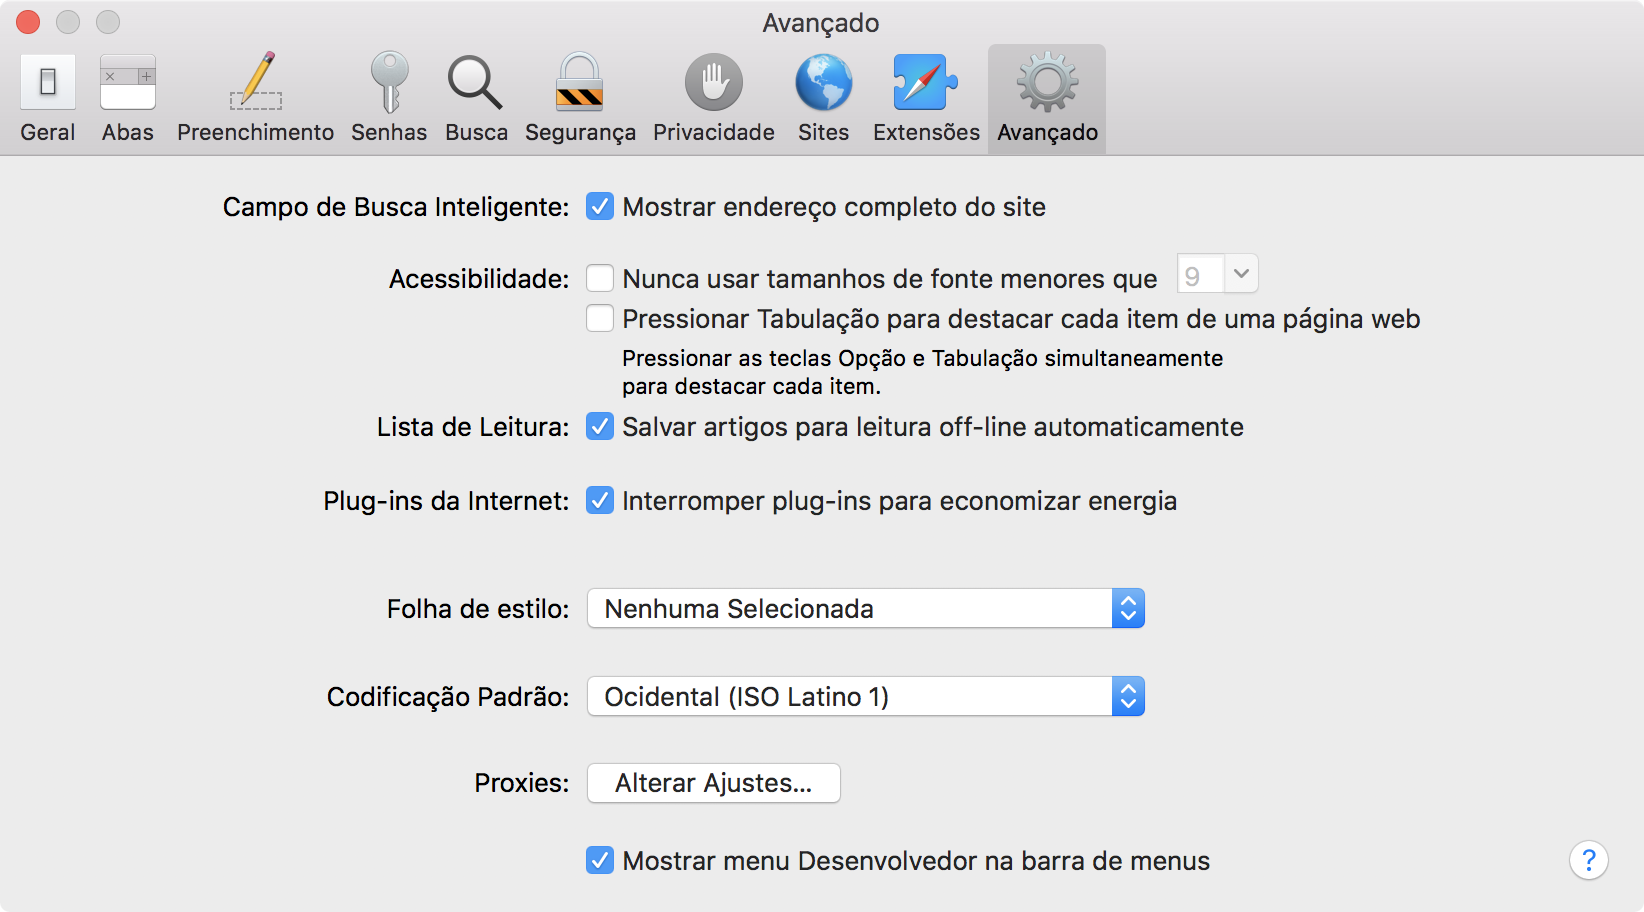
Task: Open the Busca magnifier icon
Action: click(475, 82)
